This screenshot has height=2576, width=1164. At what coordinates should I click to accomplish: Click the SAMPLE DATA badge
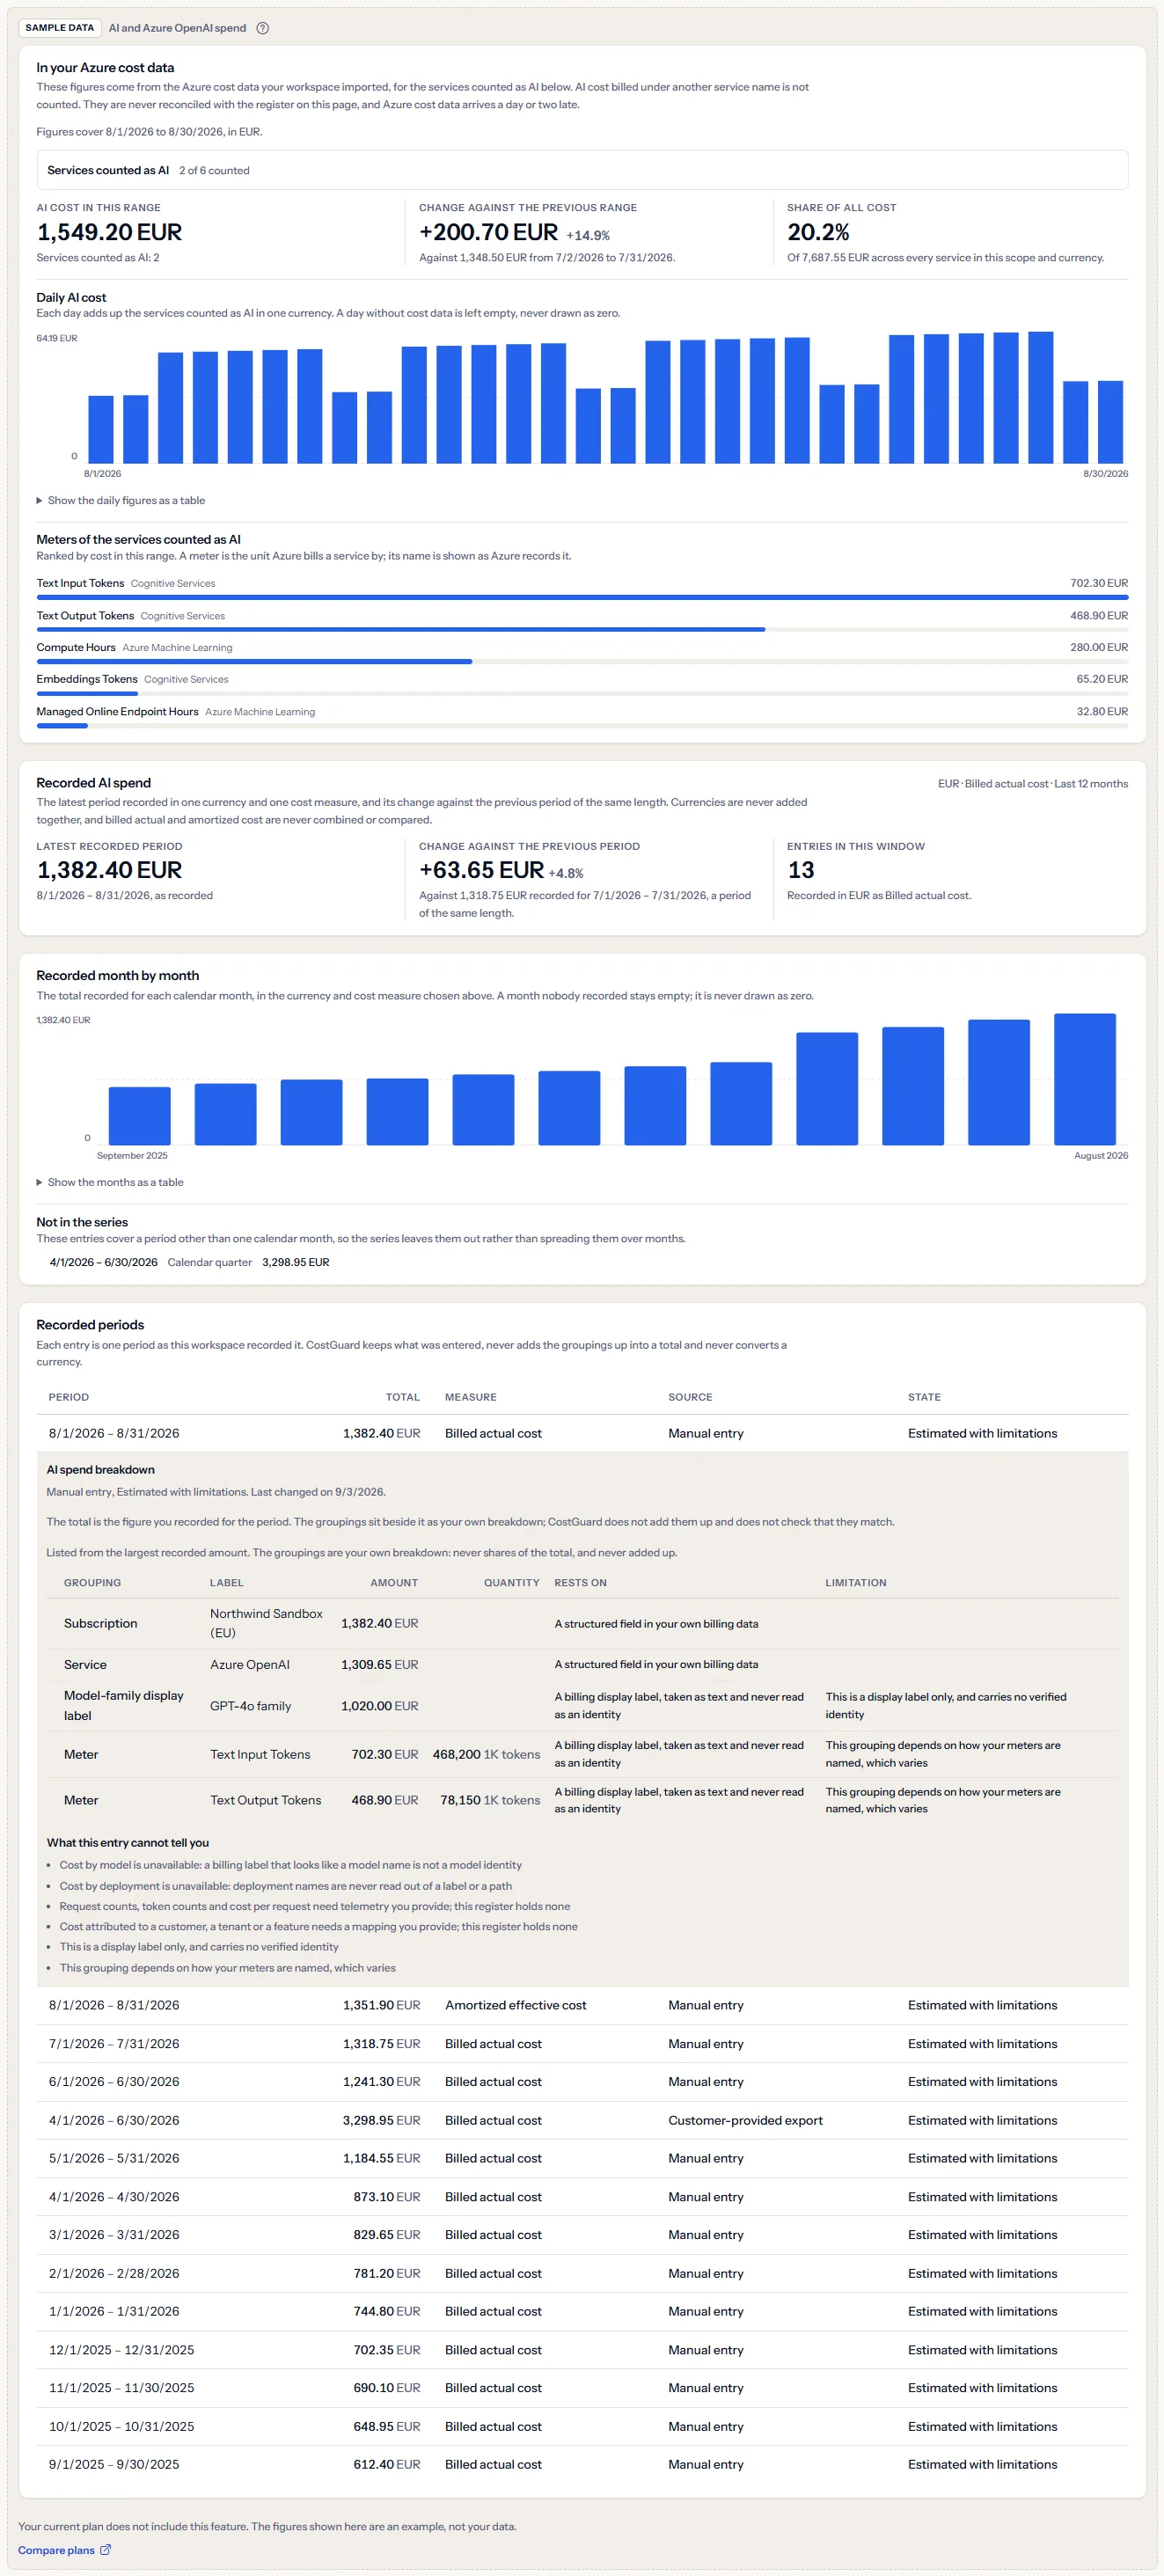(60, 28)
